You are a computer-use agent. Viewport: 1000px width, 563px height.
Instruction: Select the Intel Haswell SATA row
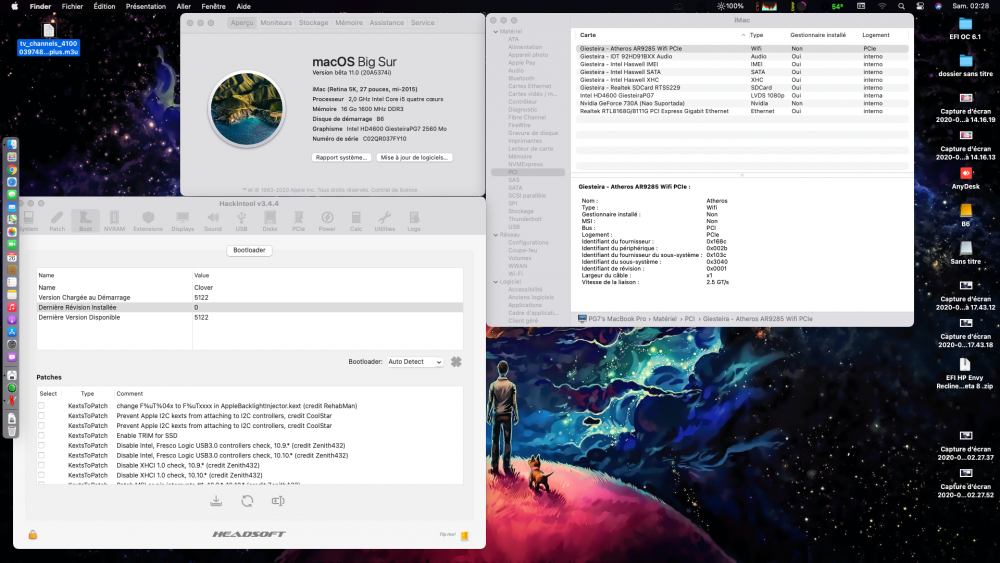742,72
